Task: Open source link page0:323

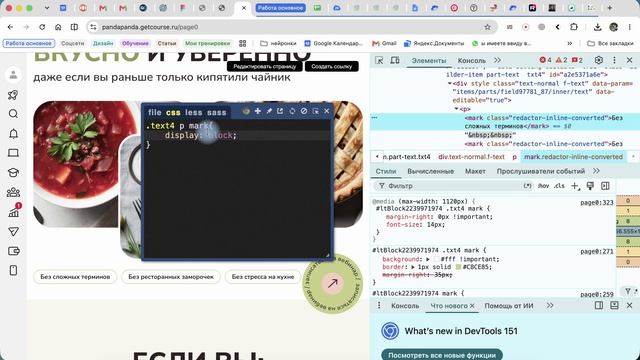Action: click(597, 202)
